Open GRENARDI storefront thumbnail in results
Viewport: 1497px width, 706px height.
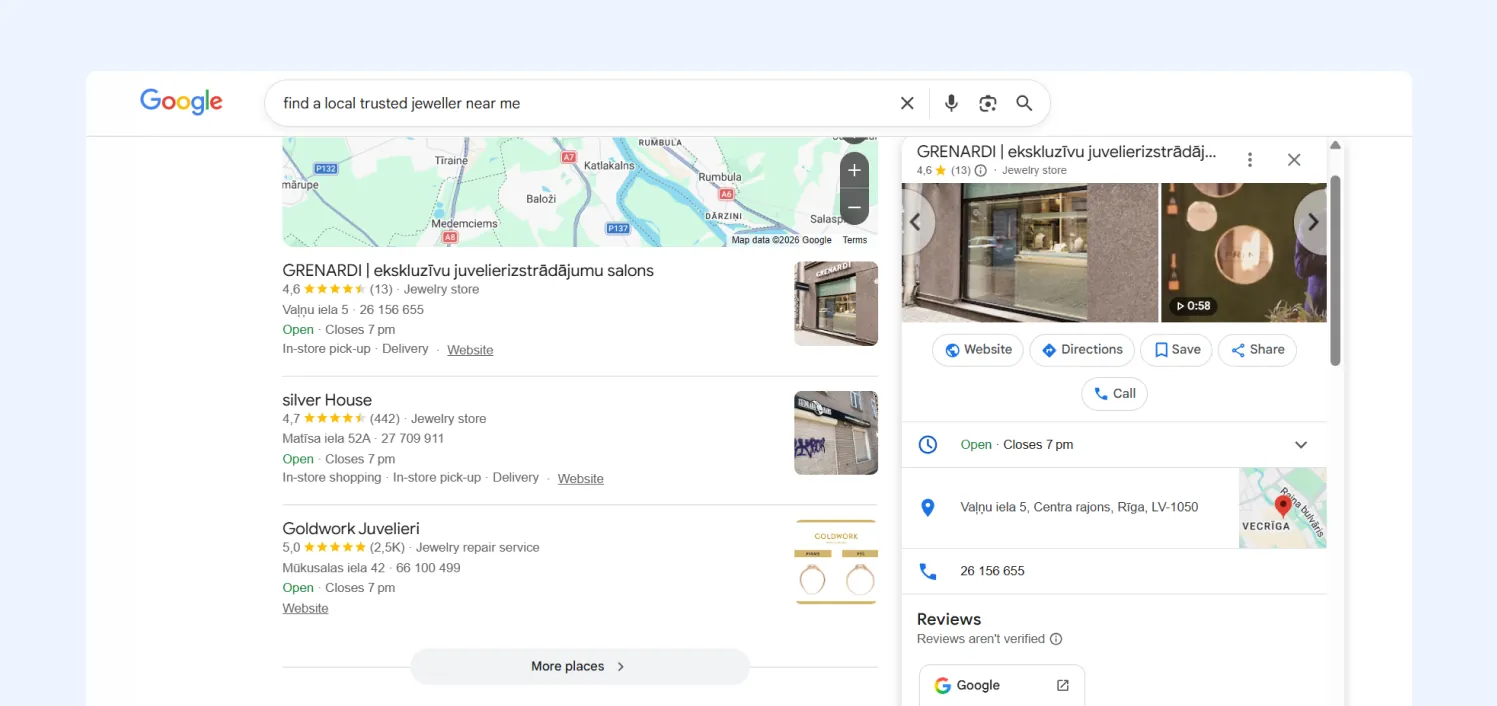click(x=836, y=304)
